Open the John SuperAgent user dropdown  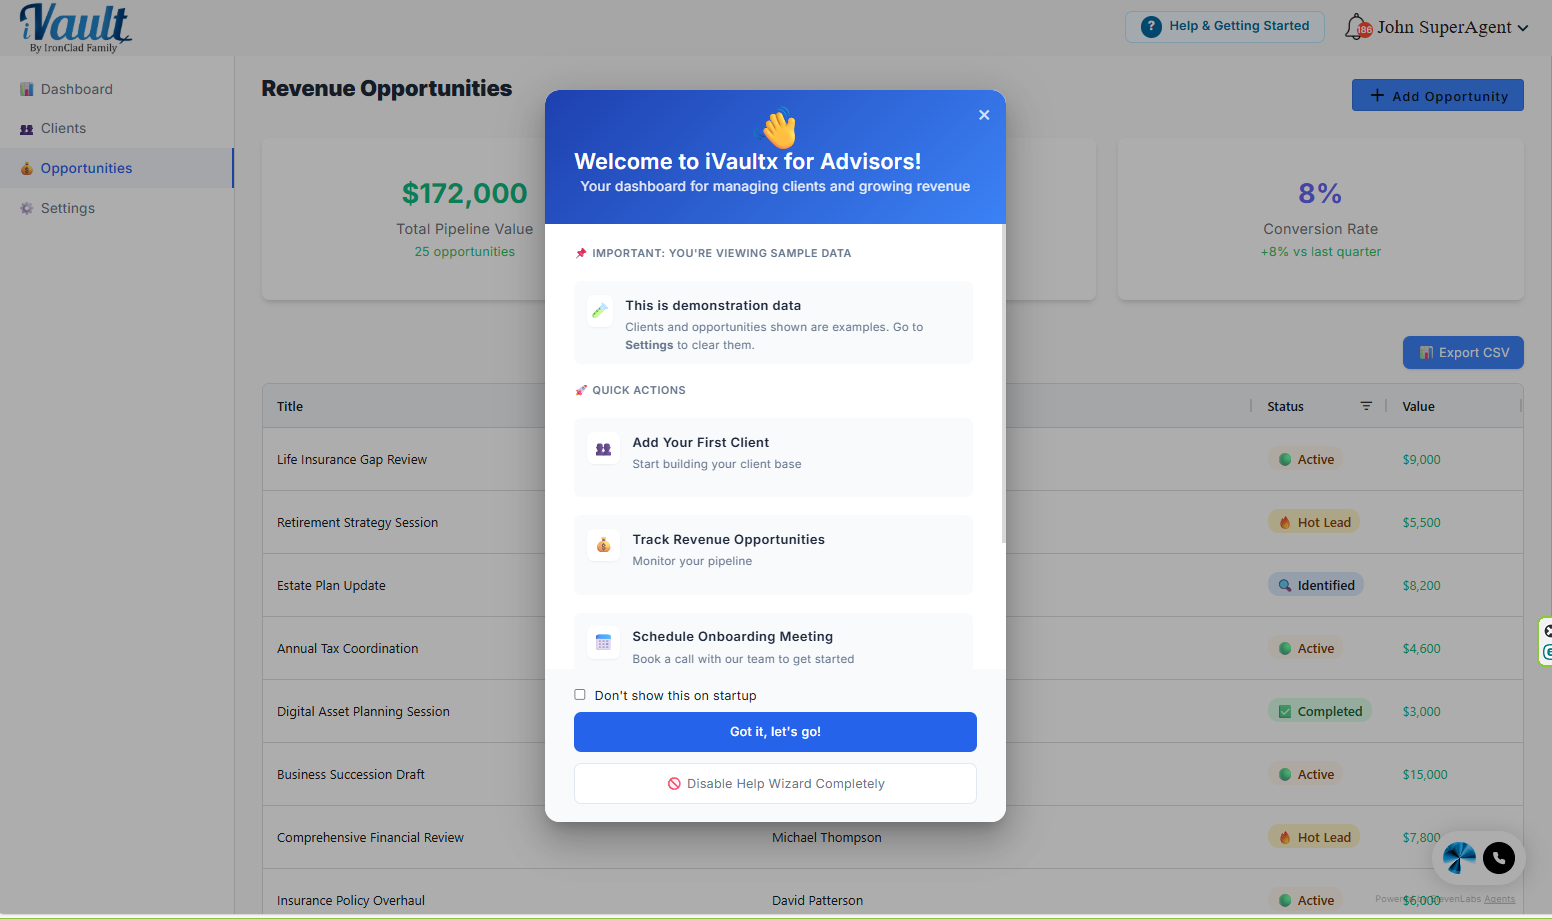click(x=1452, y=27)
